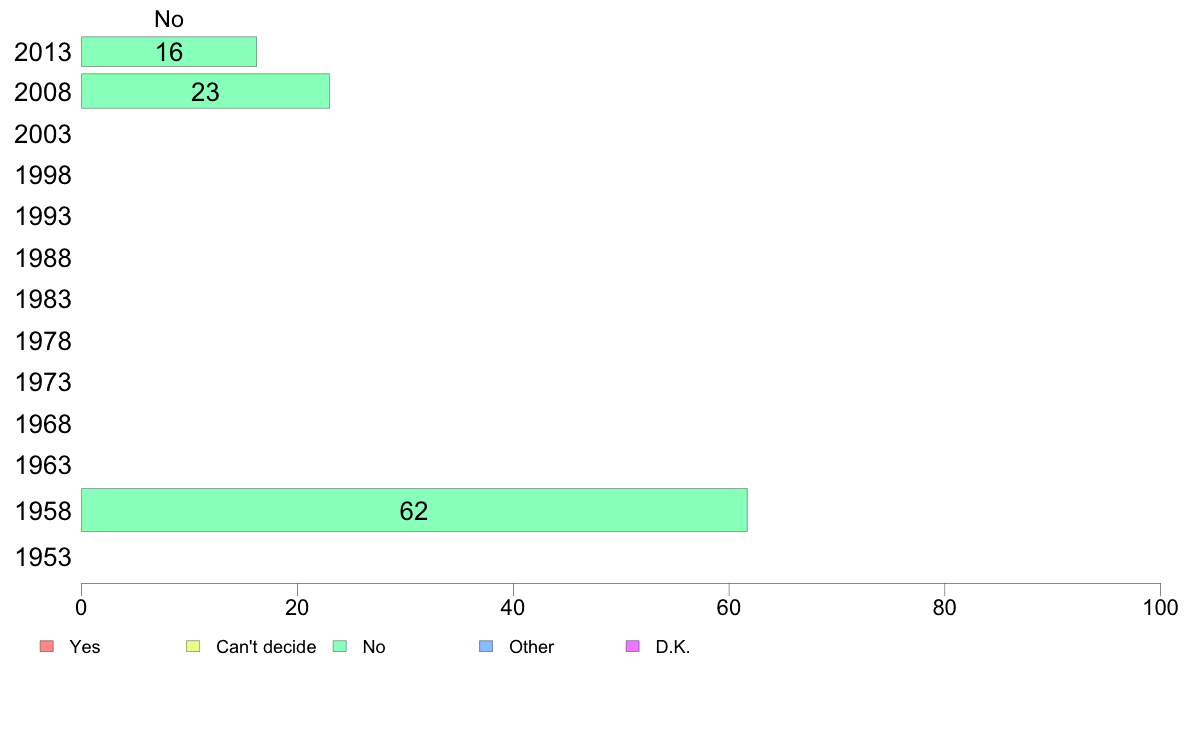Click the magenta D.K. legend swatch
Image resolution: width=1188 pixels, height=736 pixels.
(x=633, y=646)
